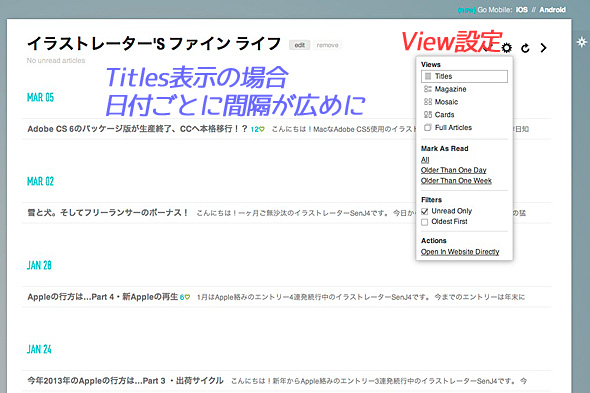This screenshot has width=590, height=393.
Task: Click the edit button next to feed title
Action: (300, 45)
